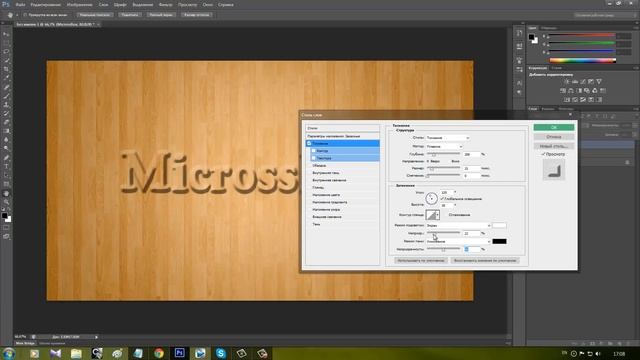
Task: Add a Levels adjustment layer
Action: coord(575,82)
